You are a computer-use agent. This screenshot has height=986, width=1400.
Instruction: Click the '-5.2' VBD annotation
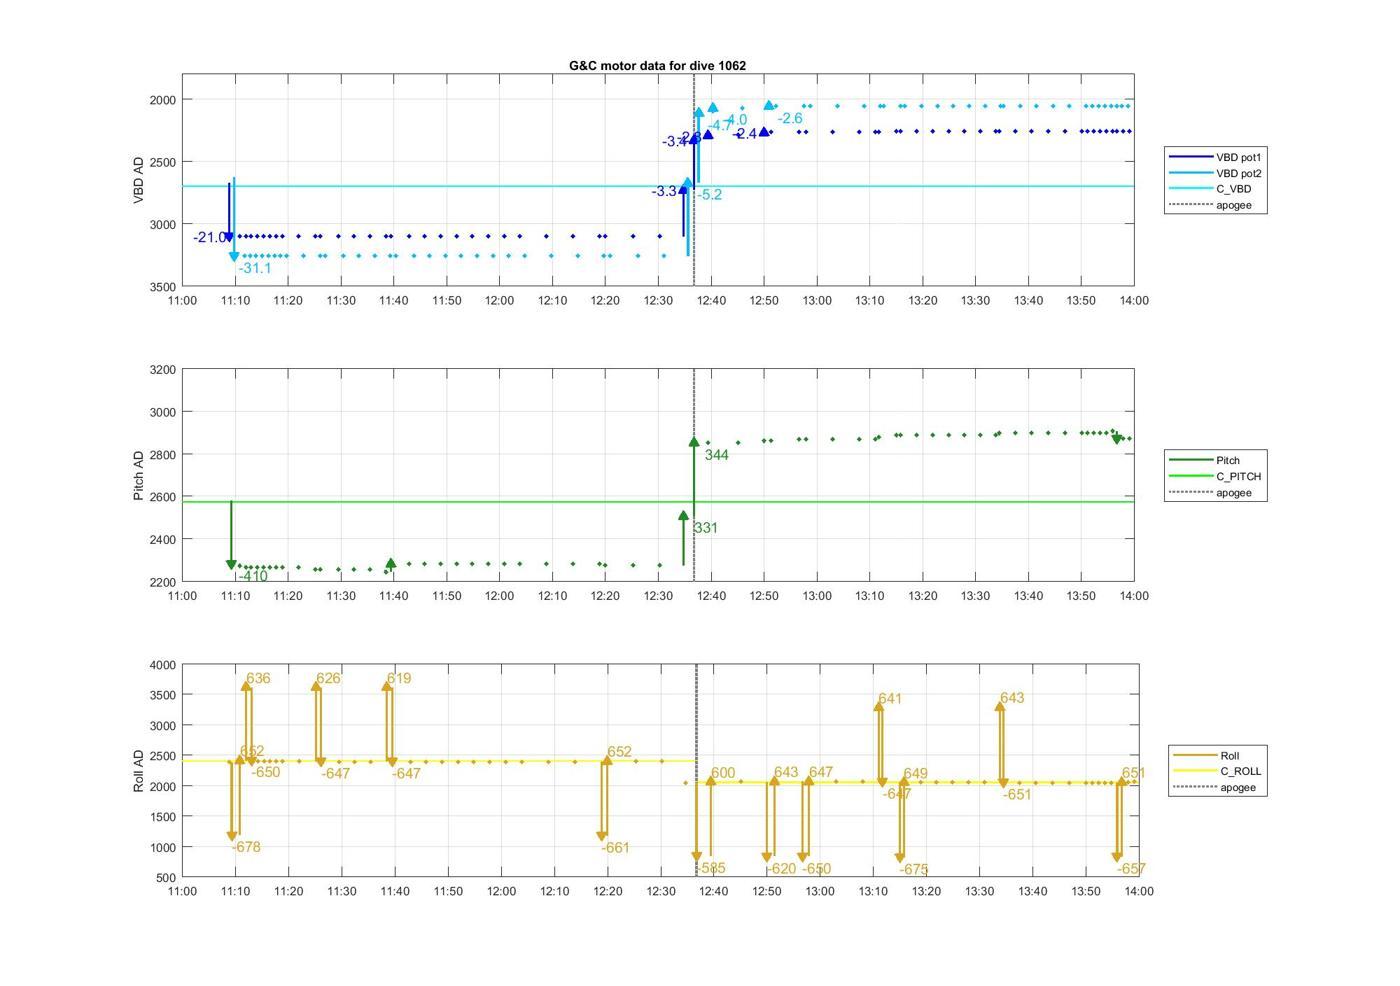(710, 195)
